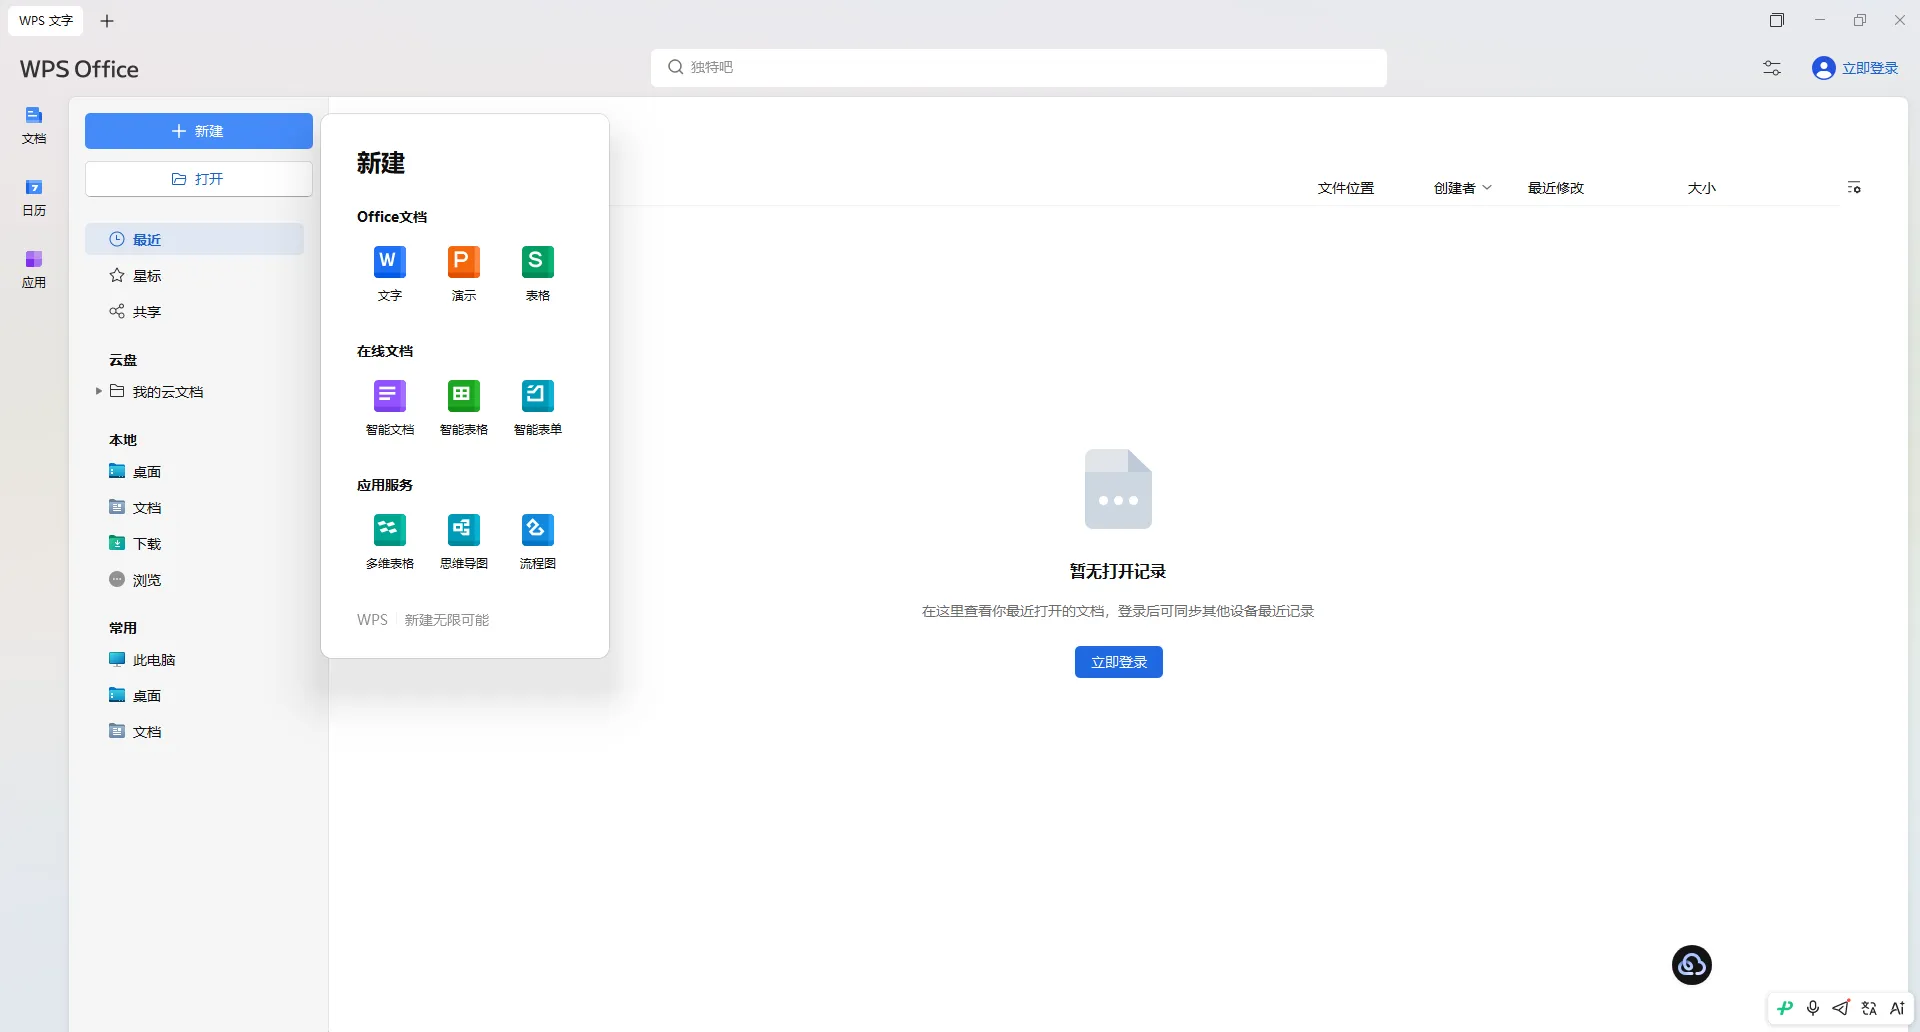
Task: Click the user avatar icon
Action: click(1823, 68)
